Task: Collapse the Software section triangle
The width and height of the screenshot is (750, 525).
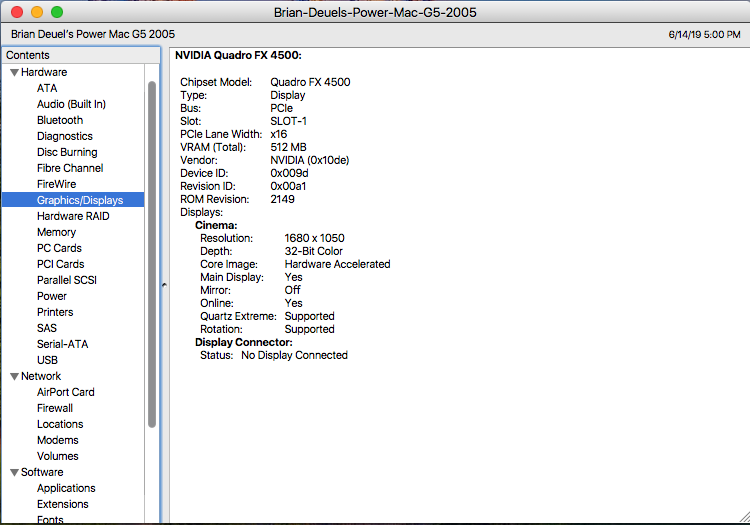Action: click(14, 473)
